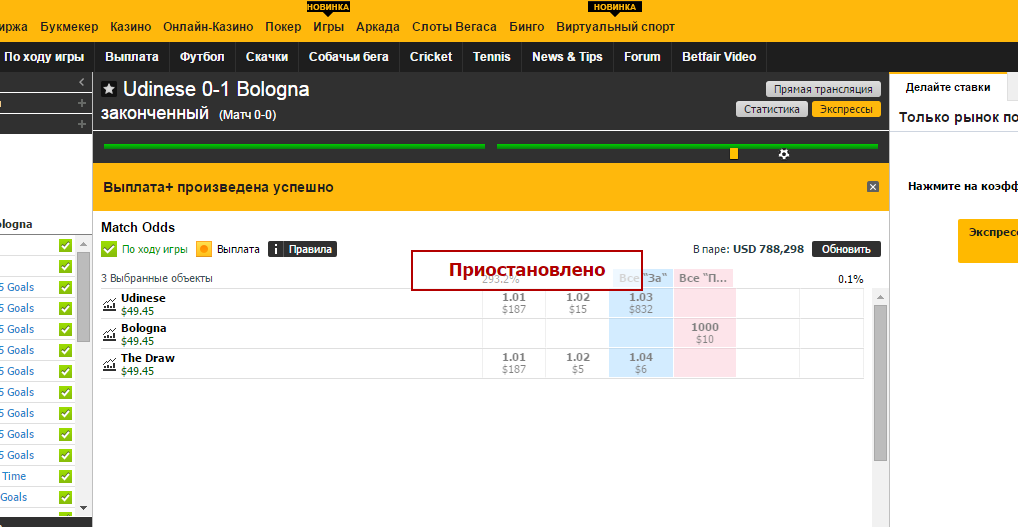This screenshot has height=527, width=1018.
Task: Click the green checkmark on the Time row
Action: (x=65, y=476)
